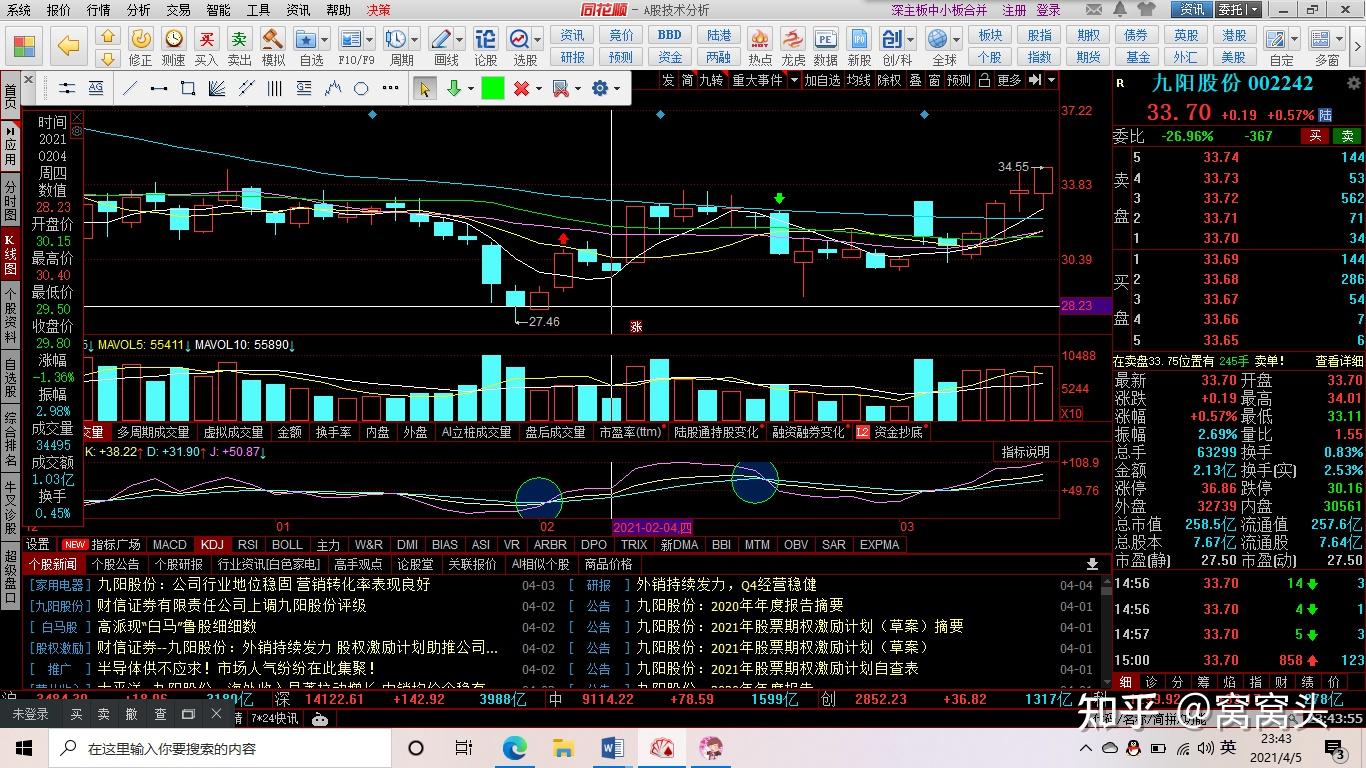Viewport: 1366px width, 768px height.
Task: Click the red X delete drawing icon
Action: [x=521, y=88]
